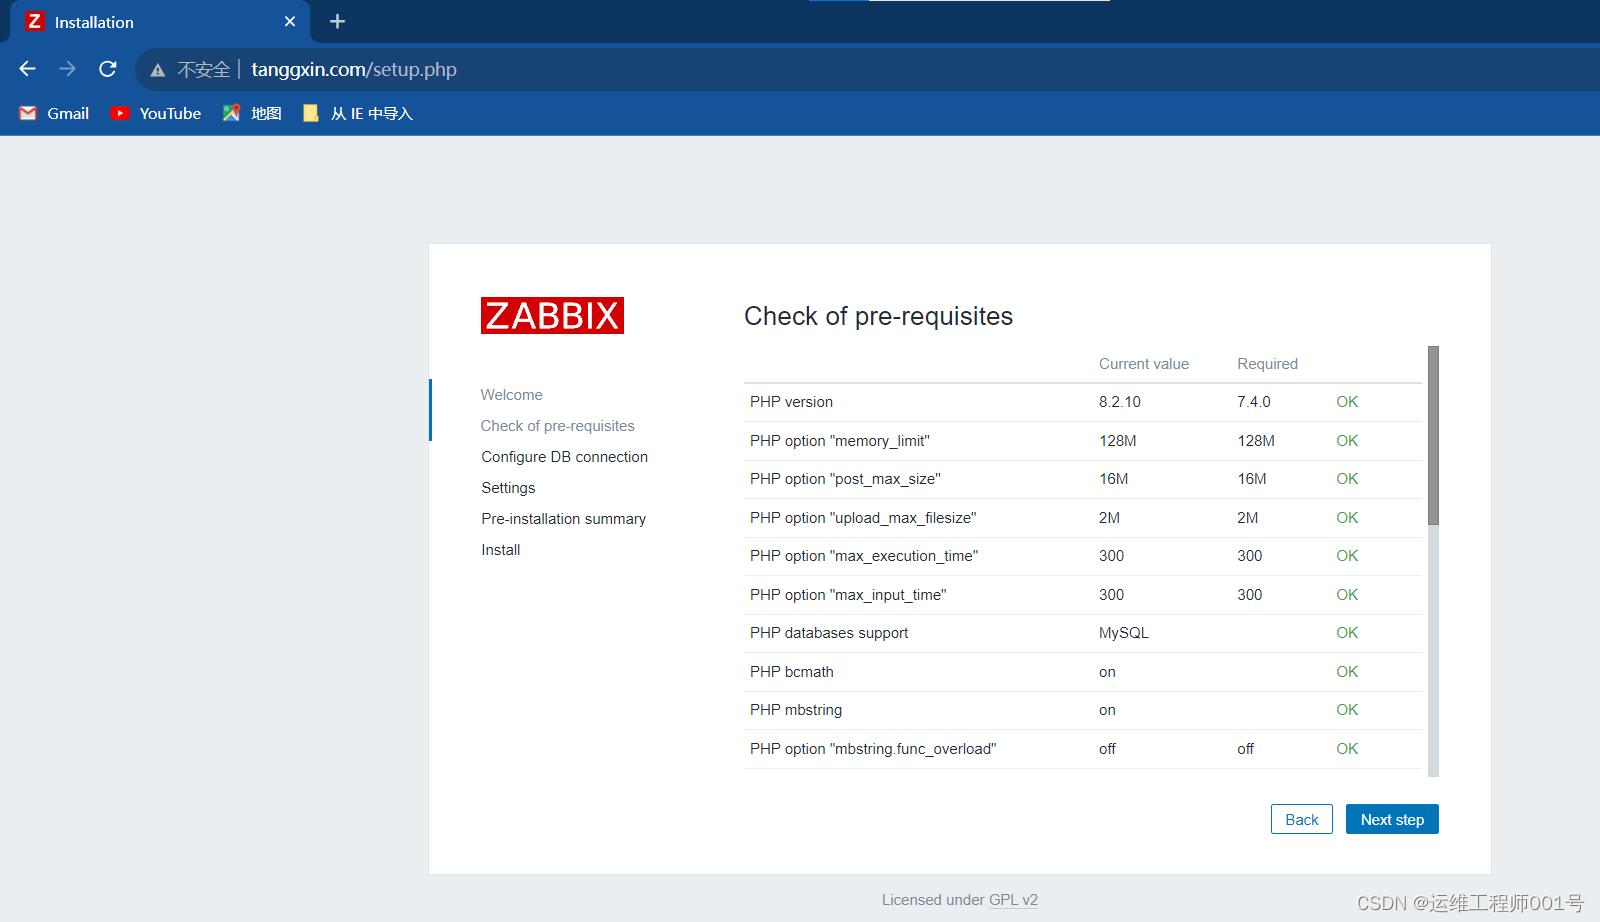Screen dimensions: 1600x922
Task: Click the ZABBIX logo
Action: point(552,315)
